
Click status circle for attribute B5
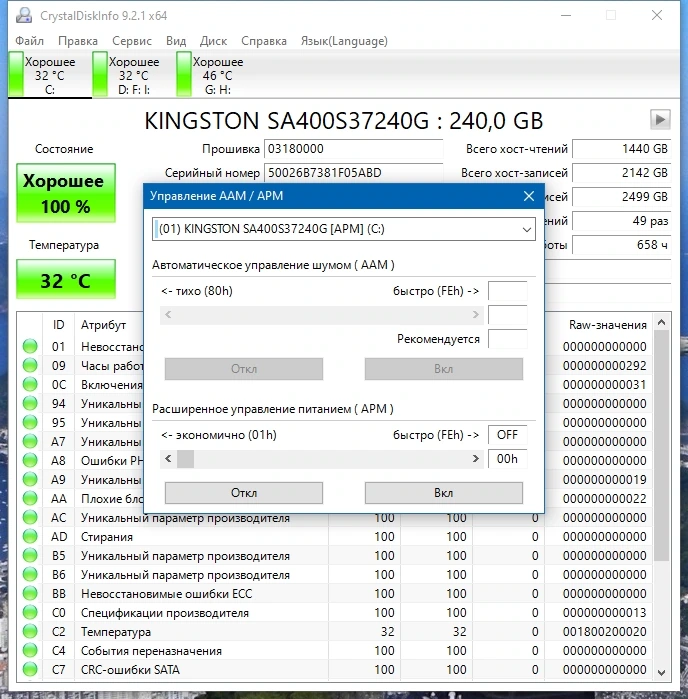tap(30, 555)
